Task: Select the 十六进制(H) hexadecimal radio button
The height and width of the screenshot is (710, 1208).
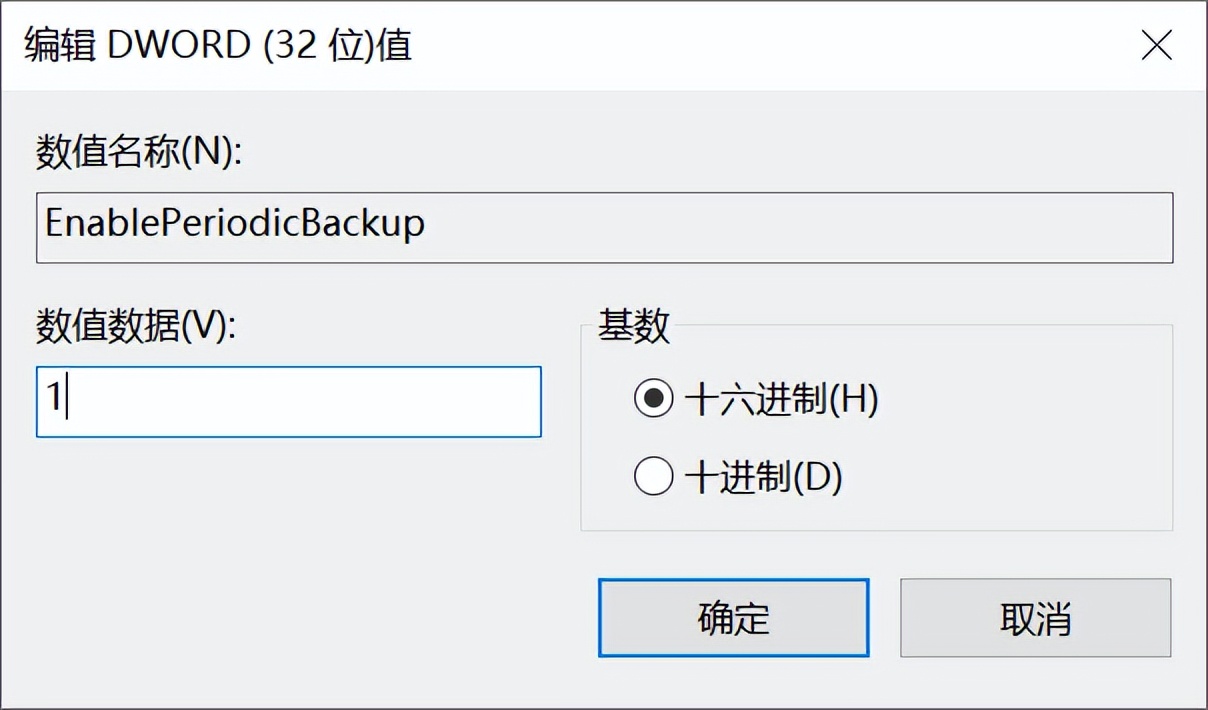Action: (654, 401)
